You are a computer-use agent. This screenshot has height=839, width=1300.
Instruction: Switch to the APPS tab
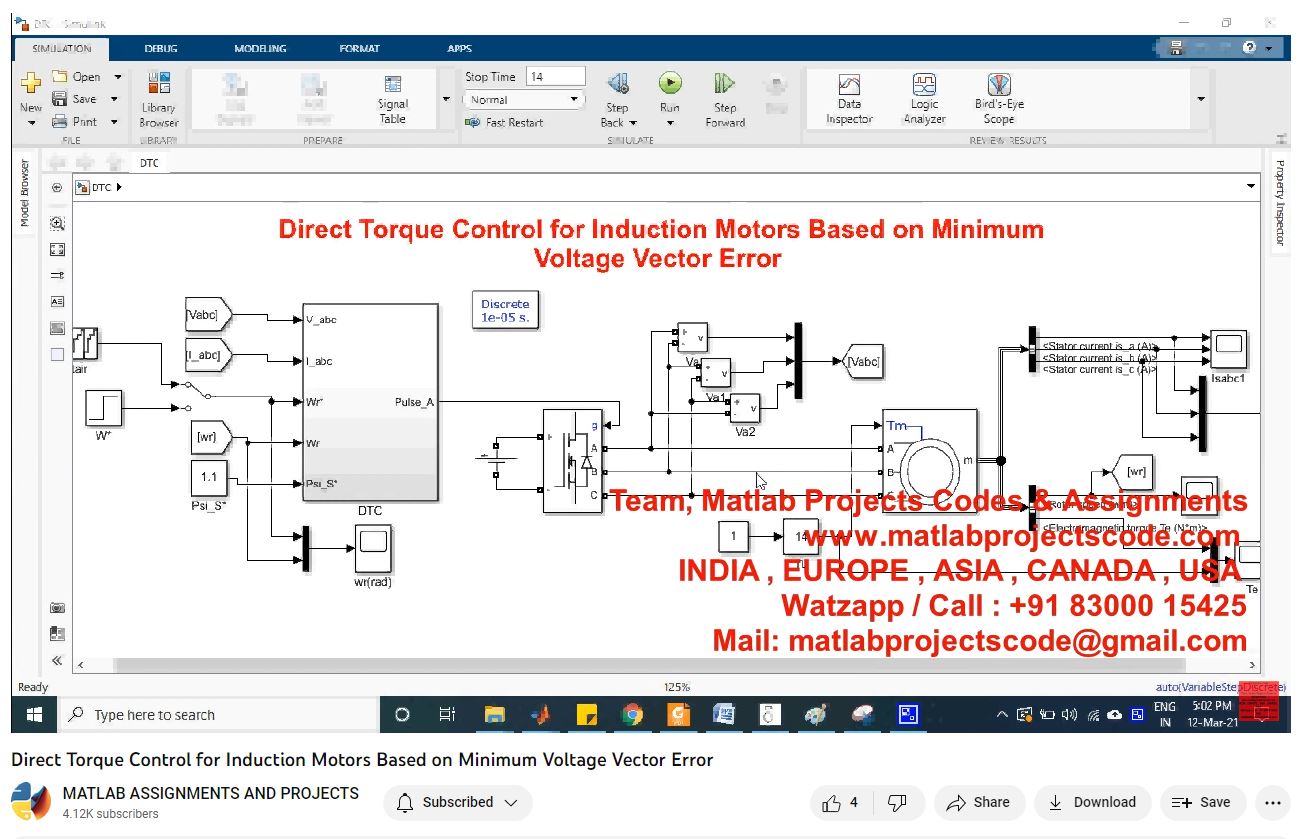coord(459,48)
